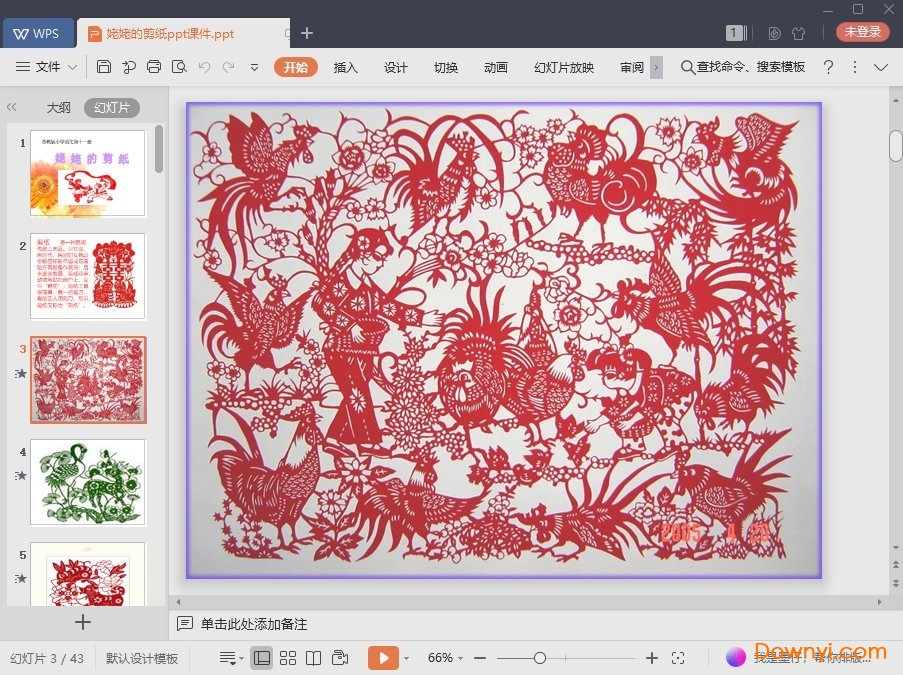Open the 幻灯片放映 ribbon tab
Viewport: 903px width, 675px height.
pyautogui.click(x=563, y=67)
